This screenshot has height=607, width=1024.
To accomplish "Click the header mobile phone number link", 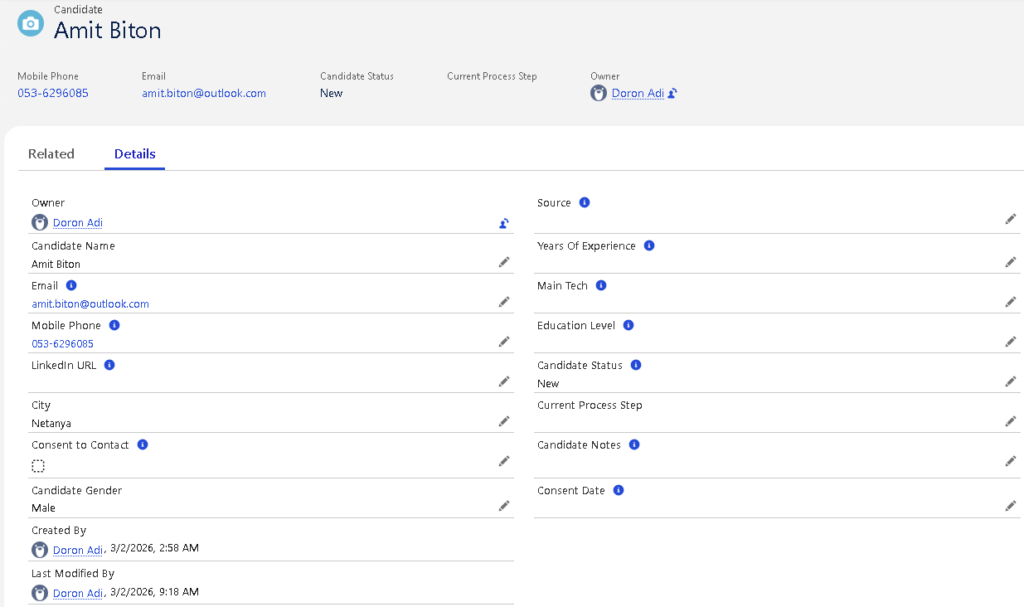I will (x=53, y=93).
